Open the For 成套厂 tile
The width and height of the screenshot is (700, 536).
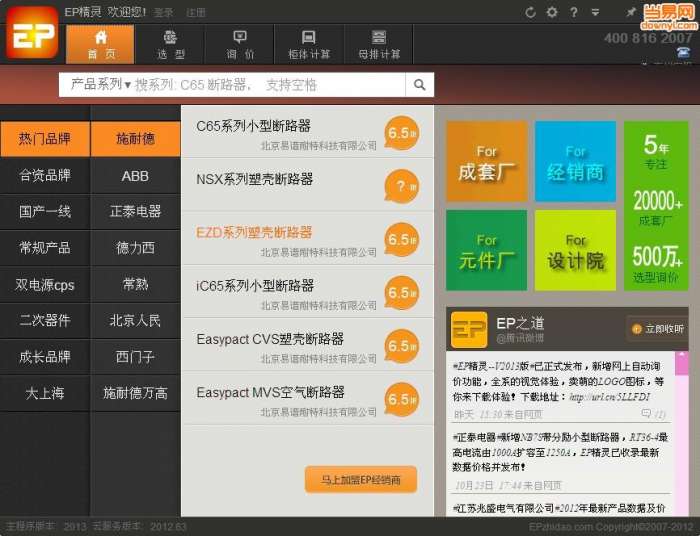487,161
